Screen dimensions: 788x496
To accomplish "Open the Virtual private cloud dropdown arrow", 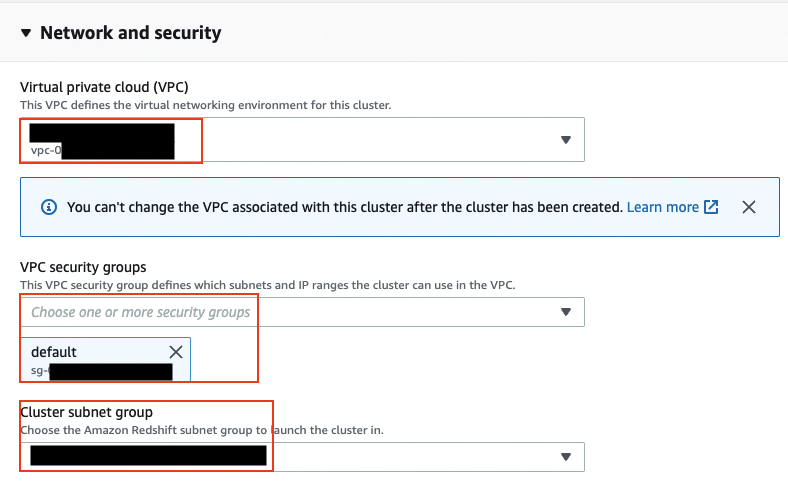I will coord(565,140).
